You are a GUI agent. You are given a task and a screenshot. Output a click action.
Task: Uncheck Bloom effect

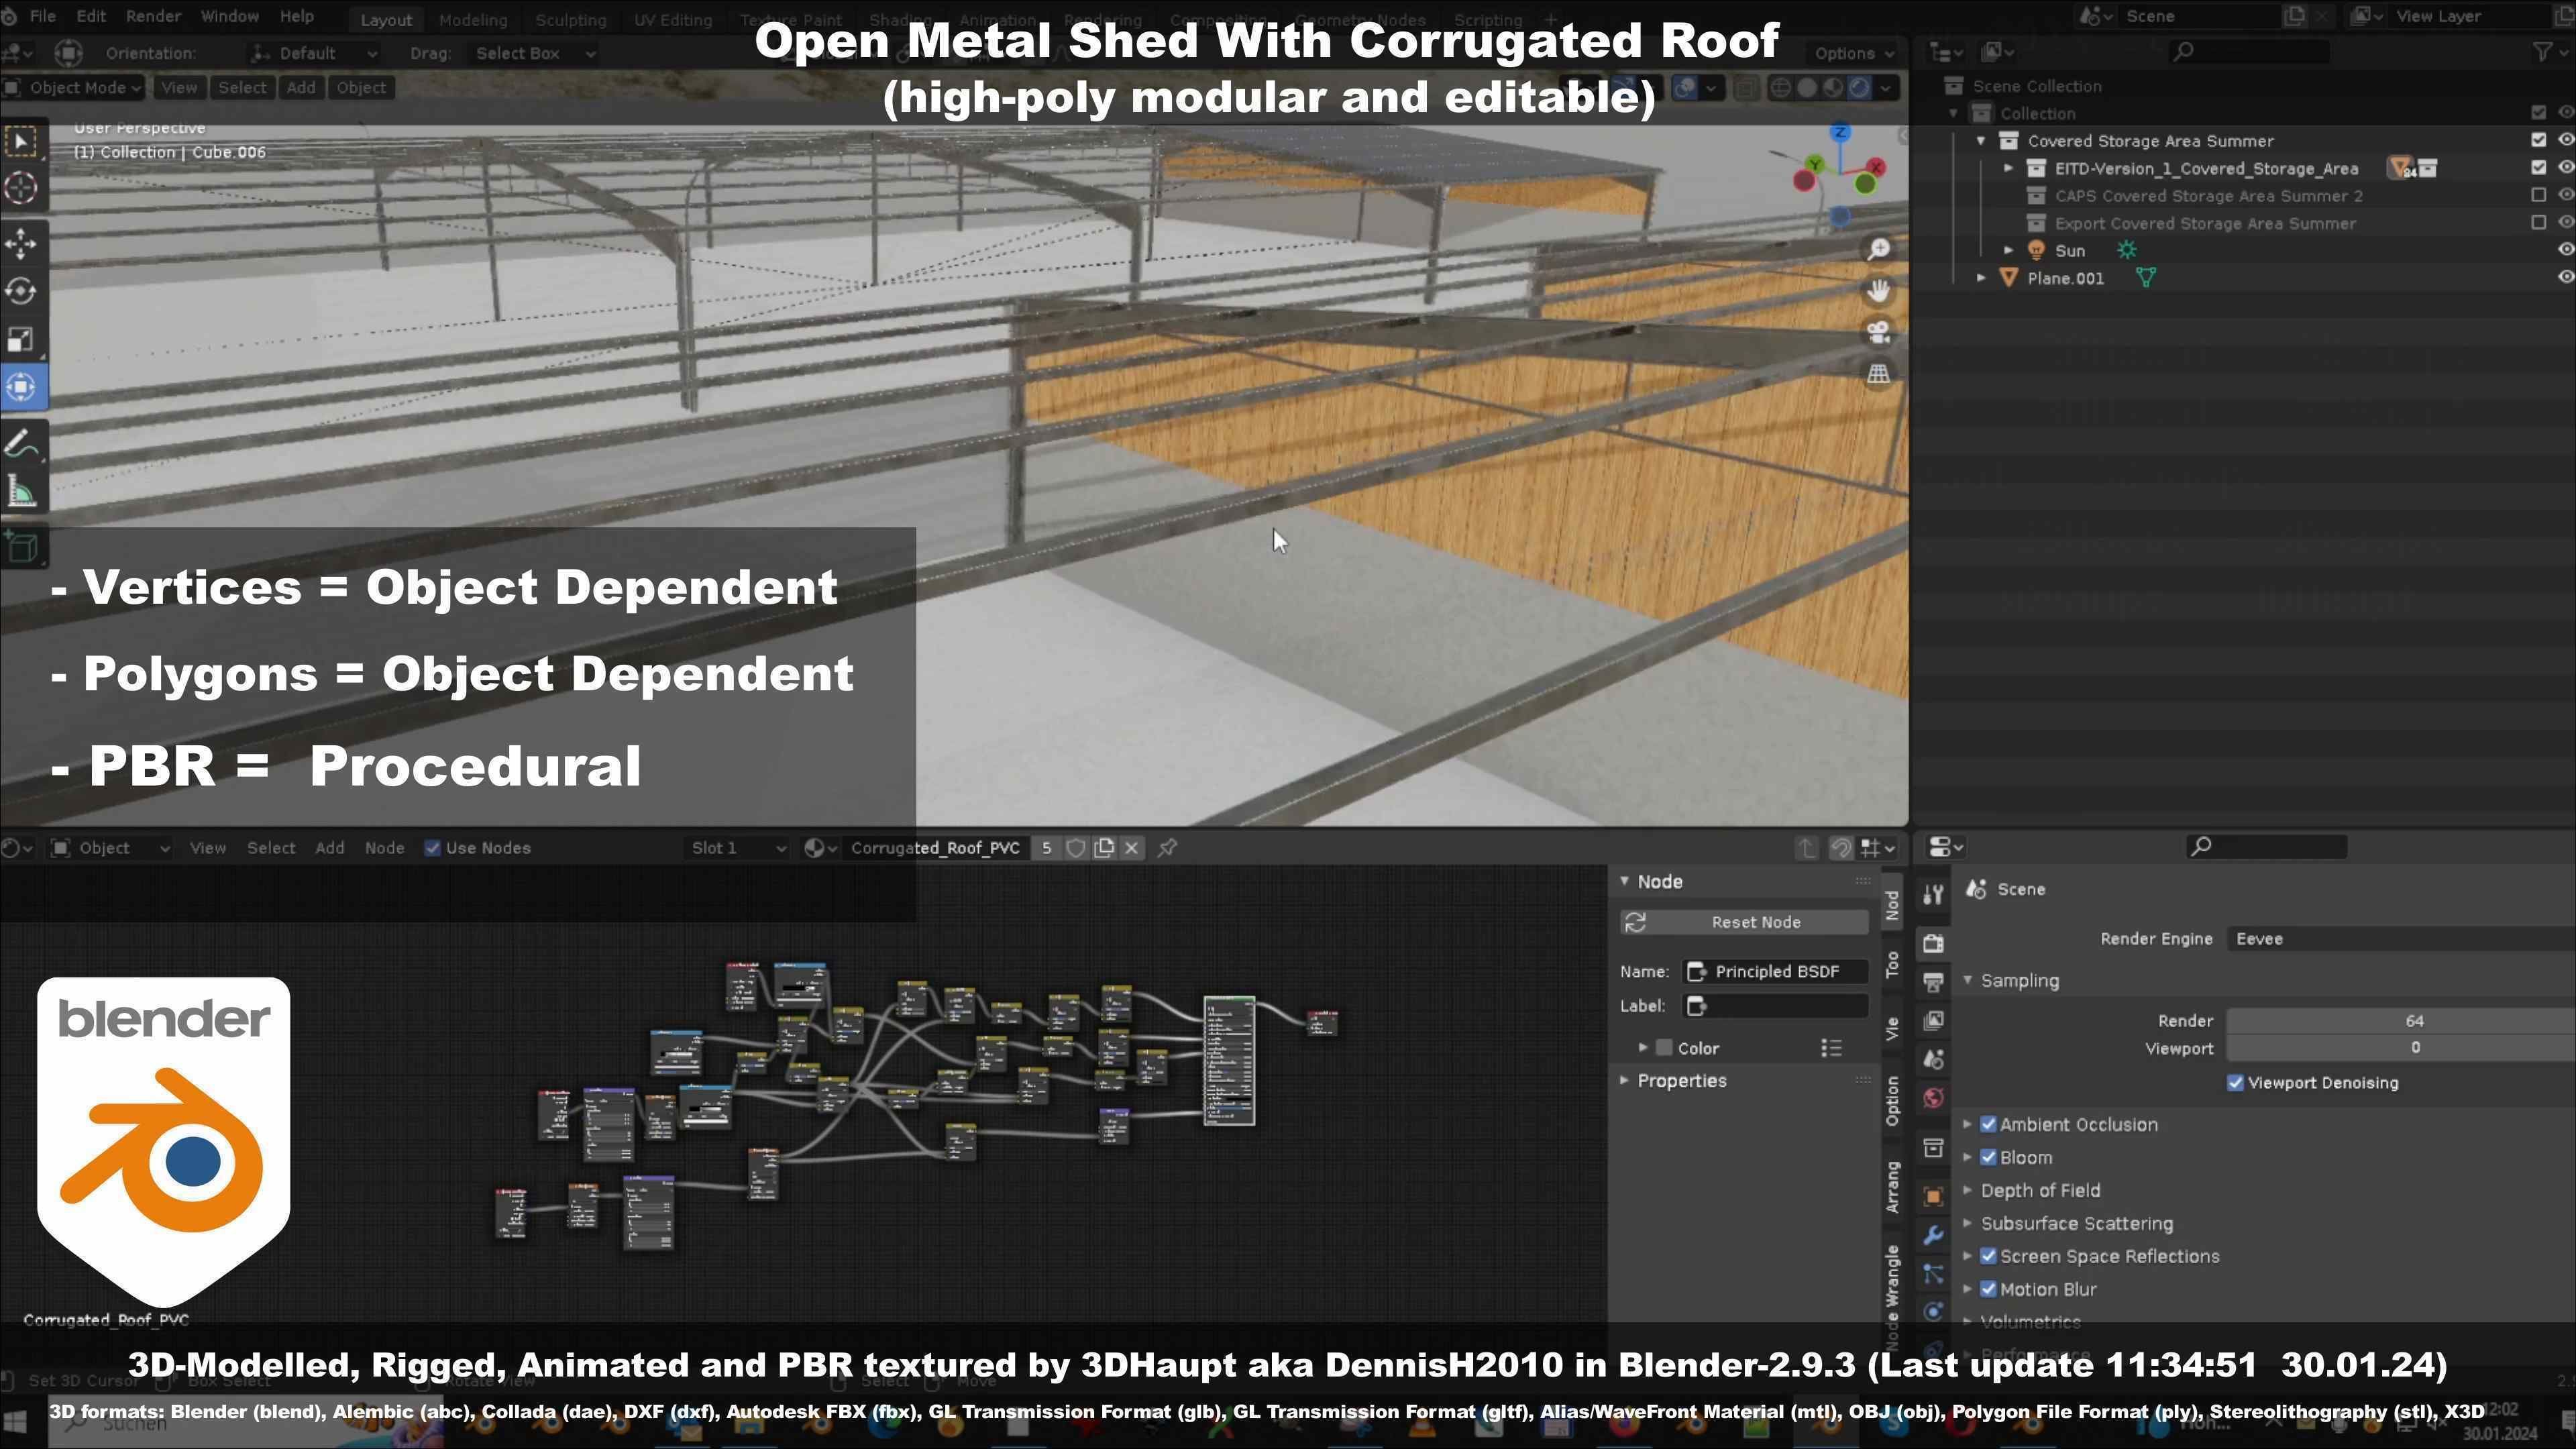[x=1988, y=1158]
